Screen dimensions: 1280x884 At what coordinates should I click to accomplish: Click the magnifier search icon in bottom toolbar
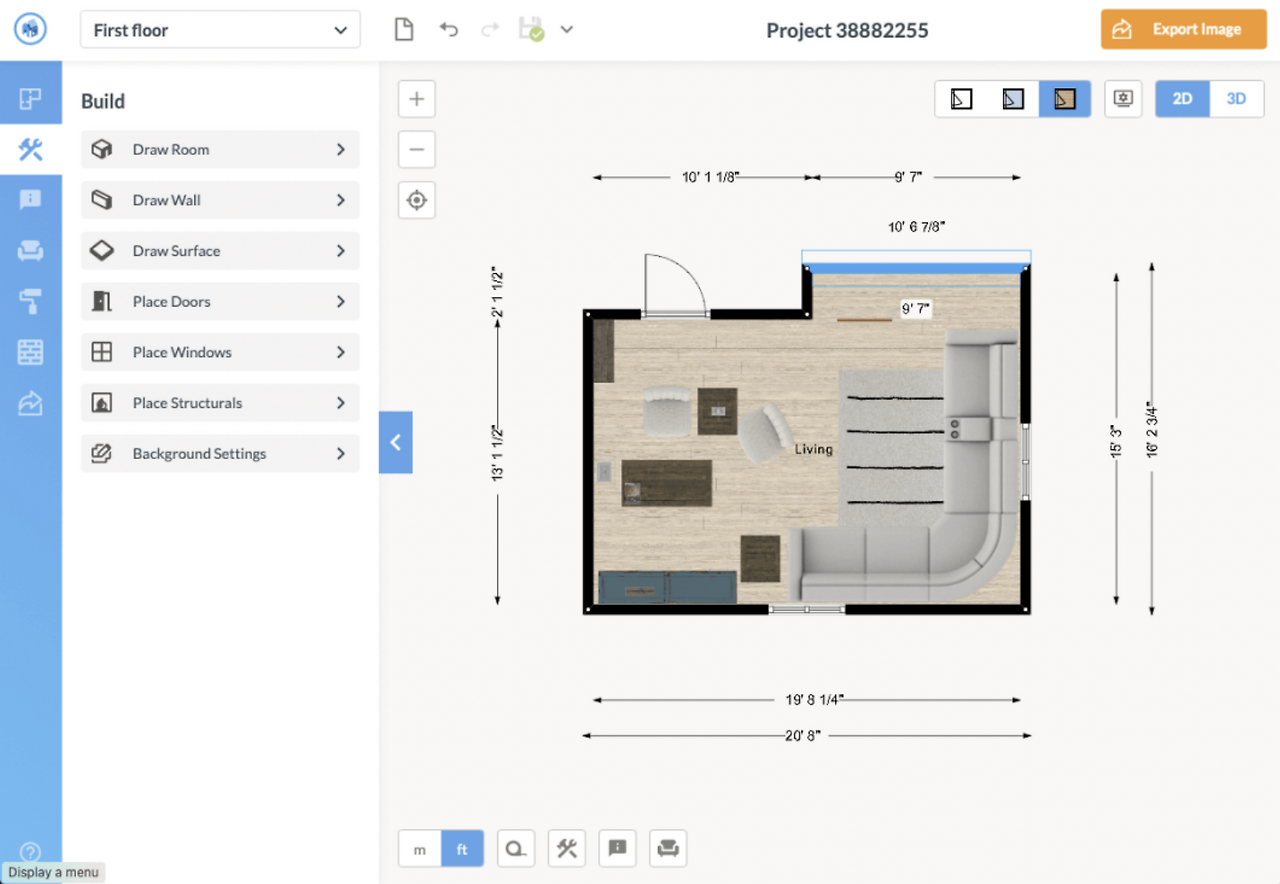[x=516, y=849]
